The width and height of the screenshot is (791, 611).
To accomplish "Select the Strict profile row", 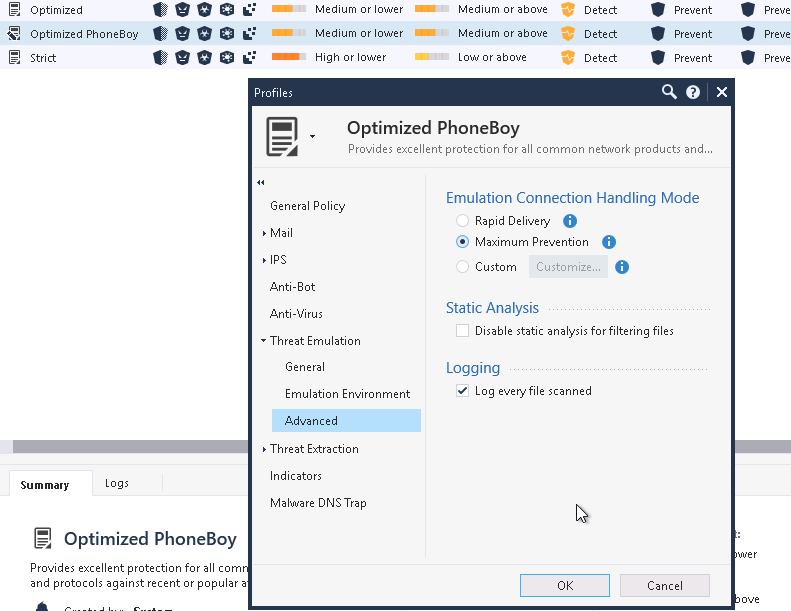I will (396, 58).
